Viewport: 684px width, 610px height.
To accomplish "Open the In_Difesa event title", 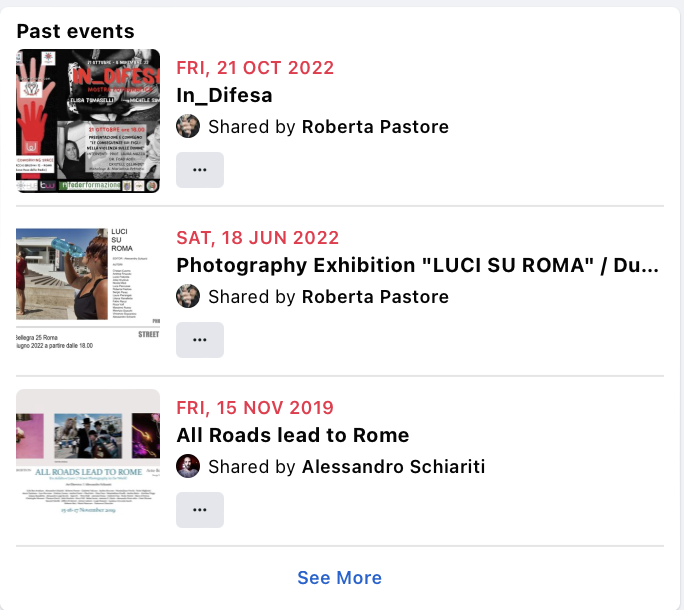I will pyautogui.click(x=224, y=95).
